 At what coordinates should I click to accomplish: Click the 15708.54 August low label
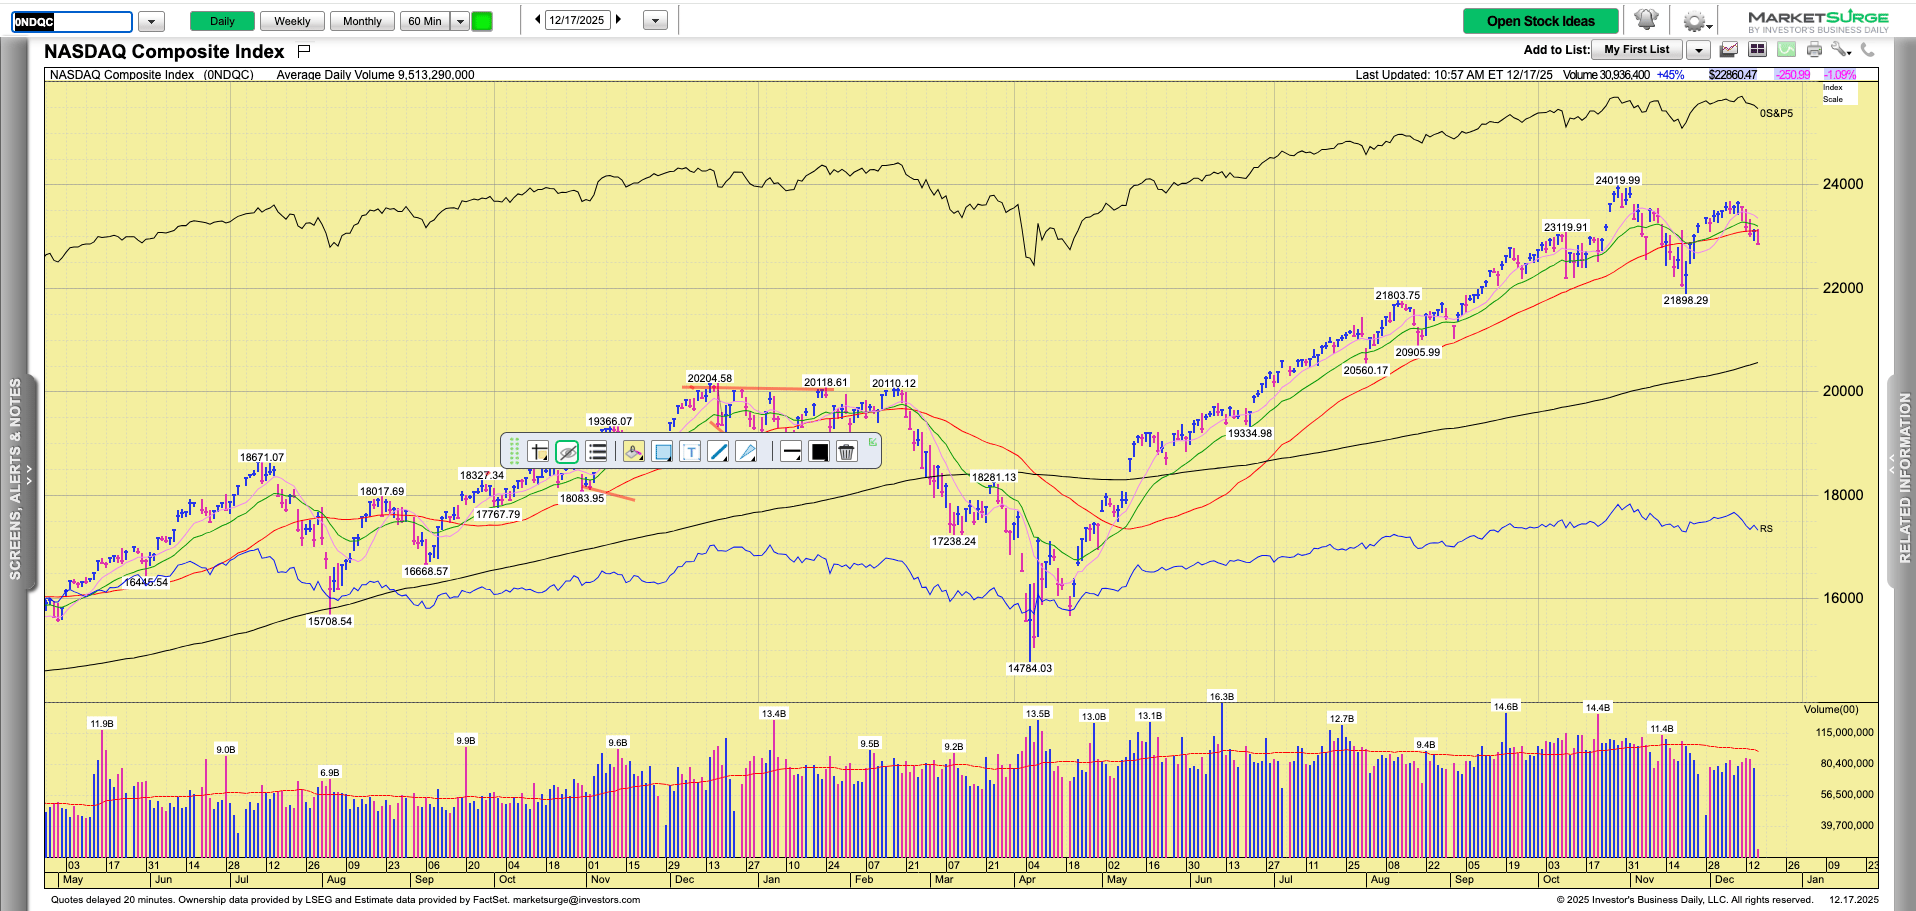329,621
